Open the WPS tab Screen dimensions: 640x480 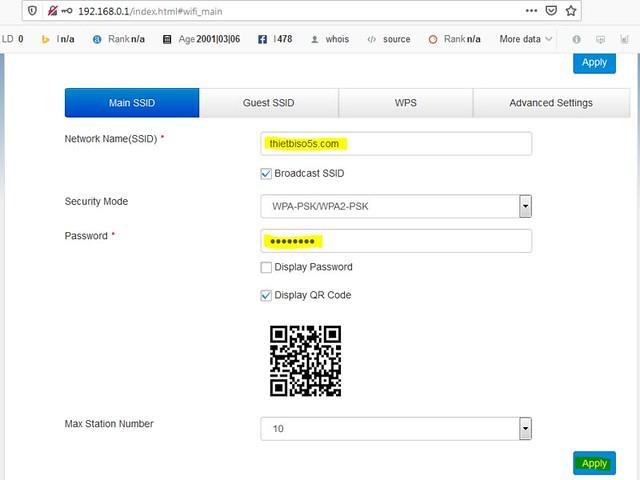tap(405, 103)
